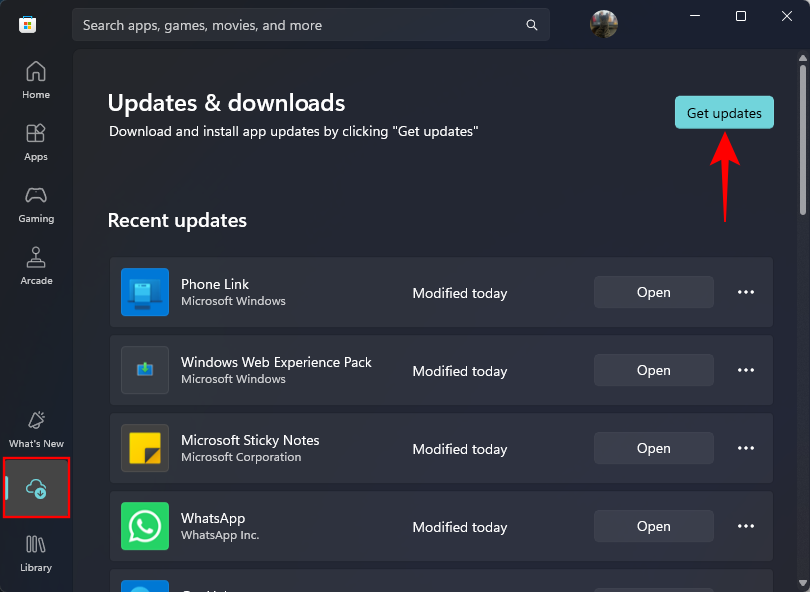Open the Phone Link three-dot options menu
The width and height of the screenshot is (810, 592).
[x=745, y=292]
